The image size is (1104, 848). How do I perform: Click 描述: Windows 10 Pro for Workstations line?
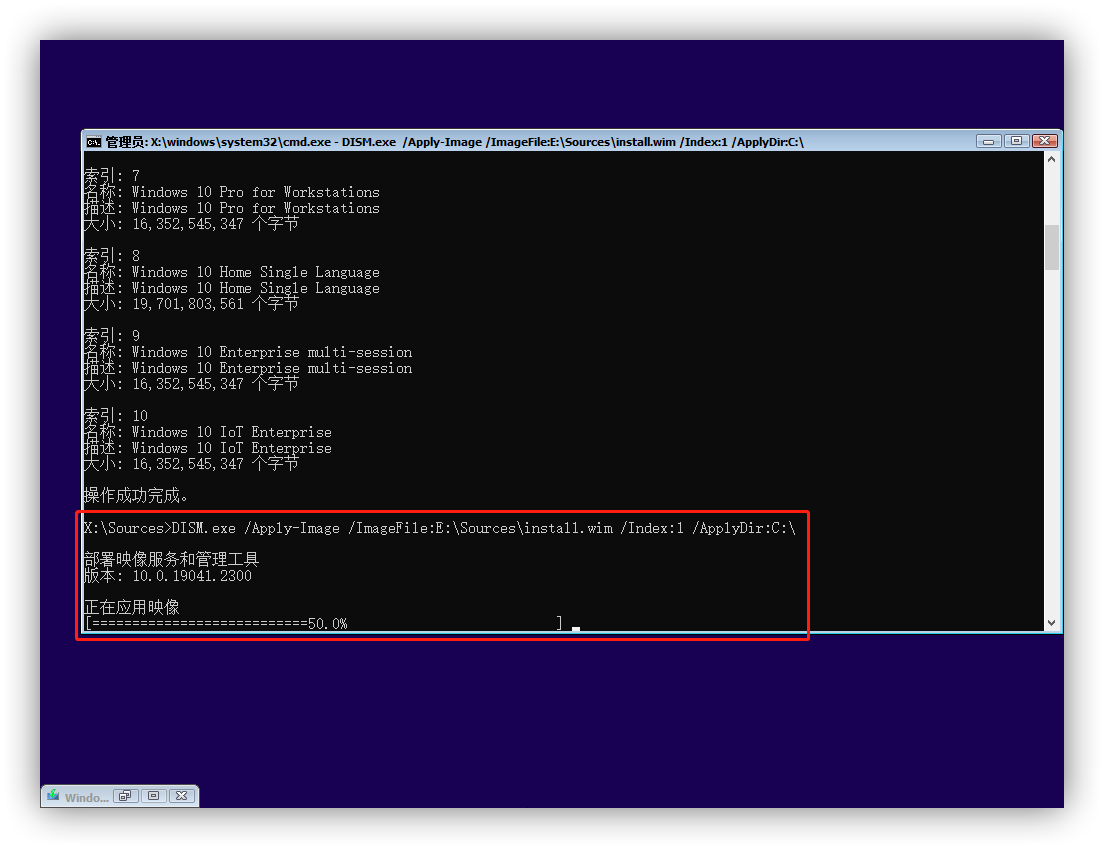coord(232,208)
